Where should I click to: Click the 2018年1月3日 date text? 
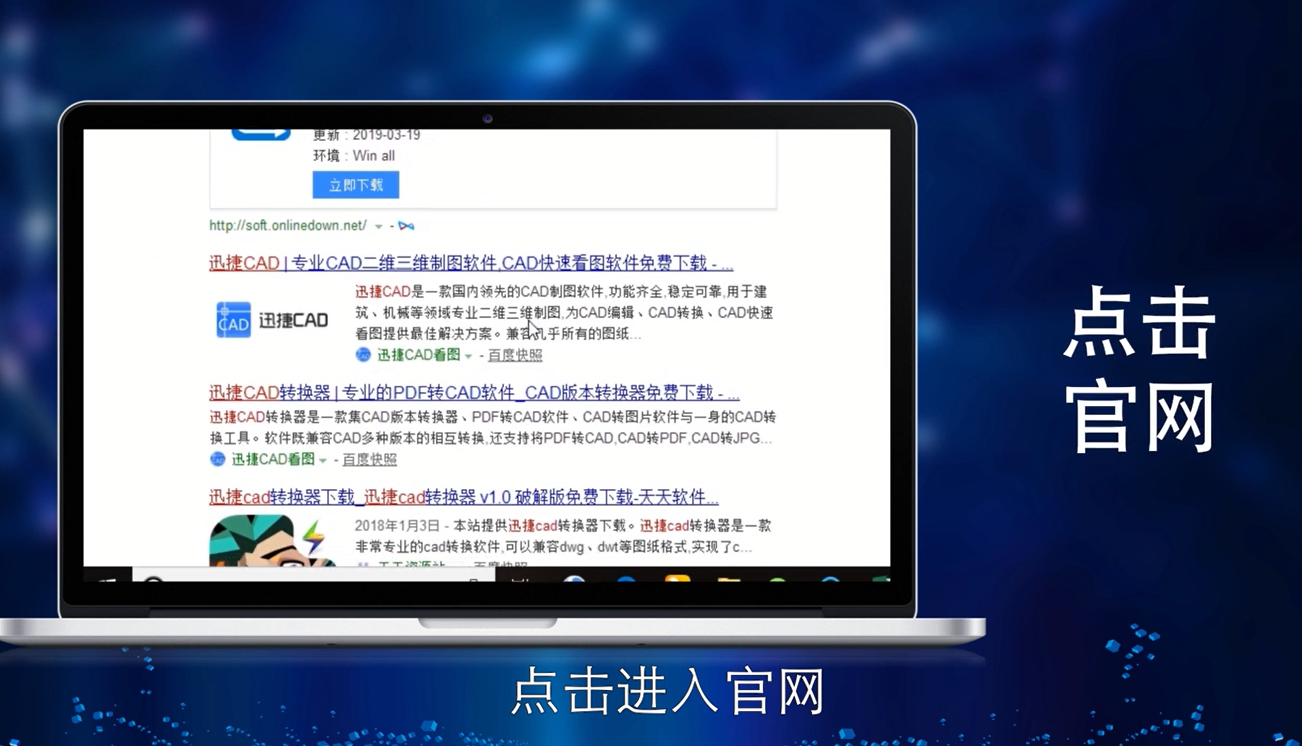coord(397,526)
